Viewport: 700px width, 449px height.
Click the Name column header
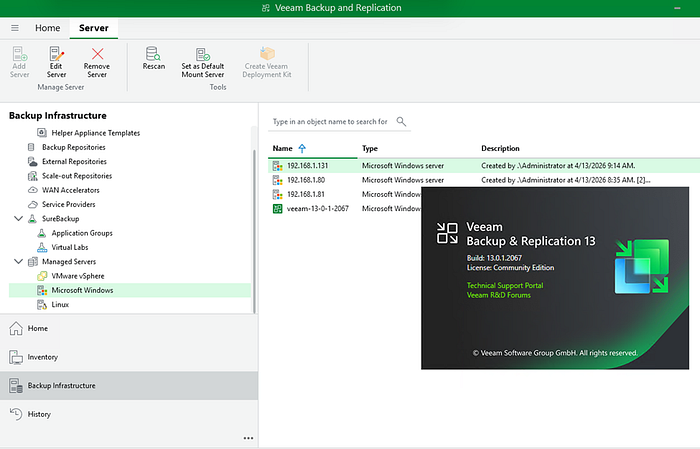[283, 148]
